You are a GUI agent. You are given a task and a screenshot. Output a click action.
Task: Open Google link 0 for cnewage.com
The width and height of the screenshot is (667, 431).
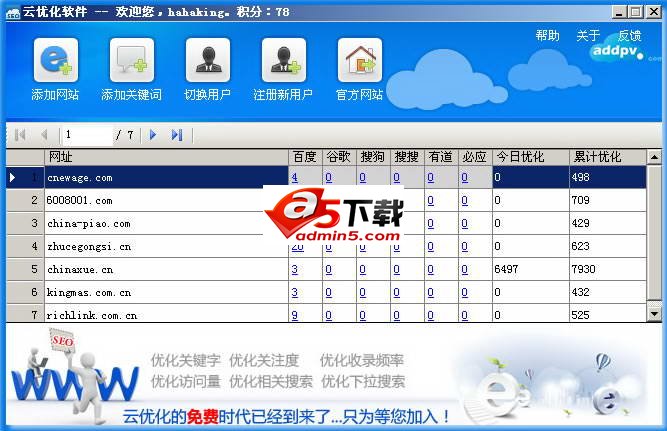[x=328, y=177]
